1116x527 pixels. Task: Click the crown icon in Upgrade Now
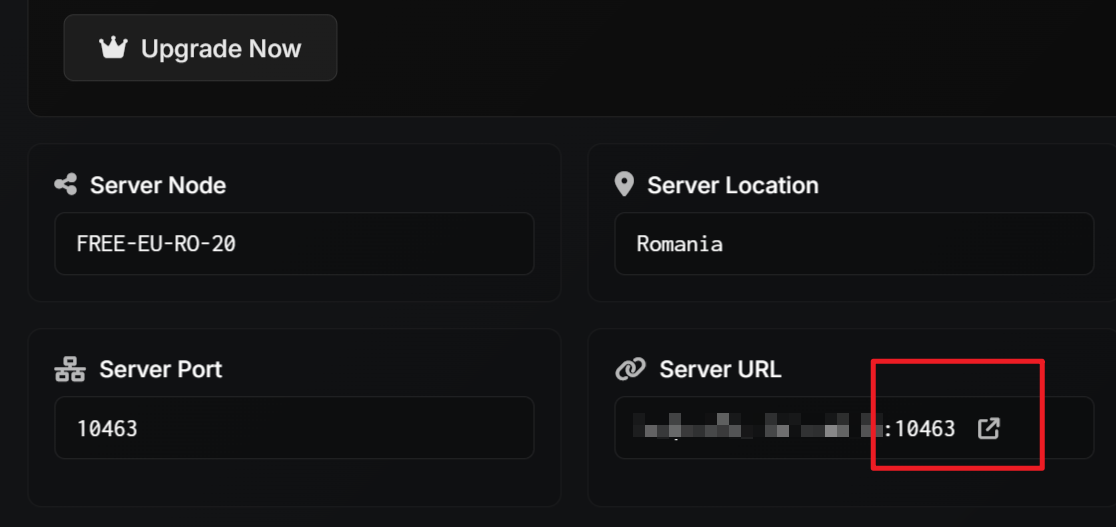point(113,48)
